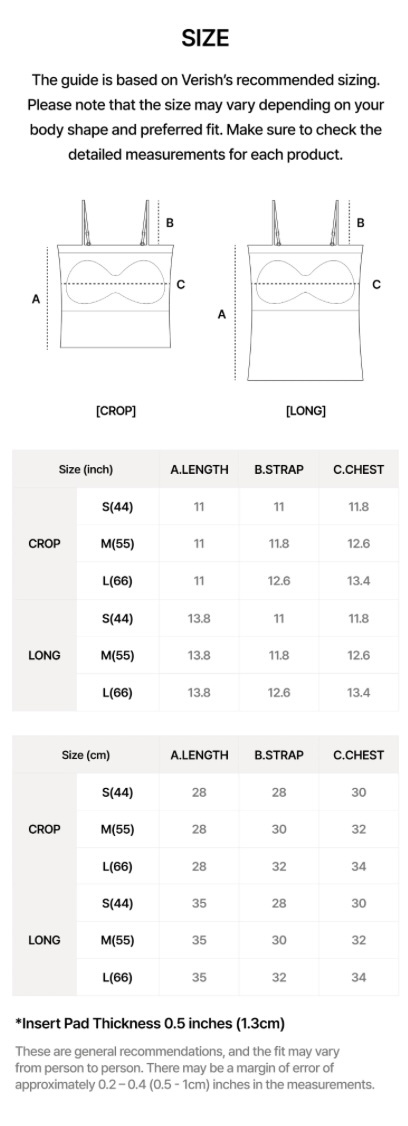Select C.CHEST column header in cm table
The width and height of the screenshot is (408, 1126).
pos(359,755)
